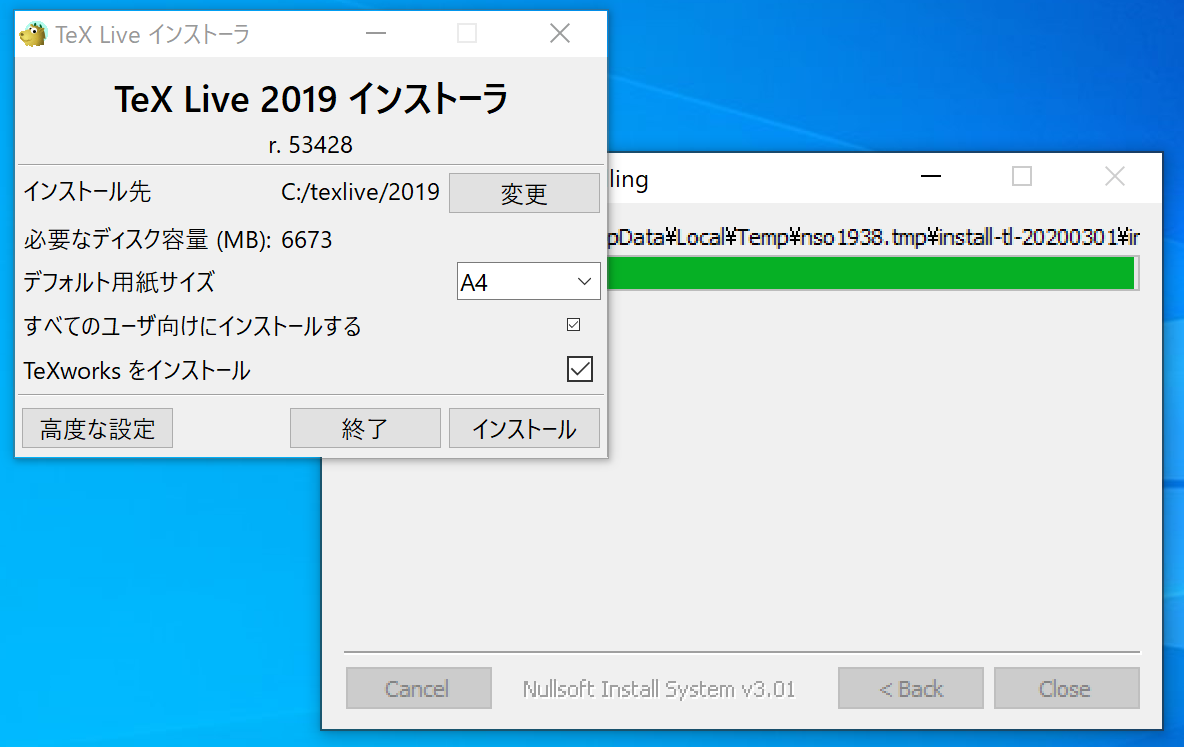Click Nullsoft Install System v3.01 text
This screenshot has height=747, width=1184.
point(658,689)
